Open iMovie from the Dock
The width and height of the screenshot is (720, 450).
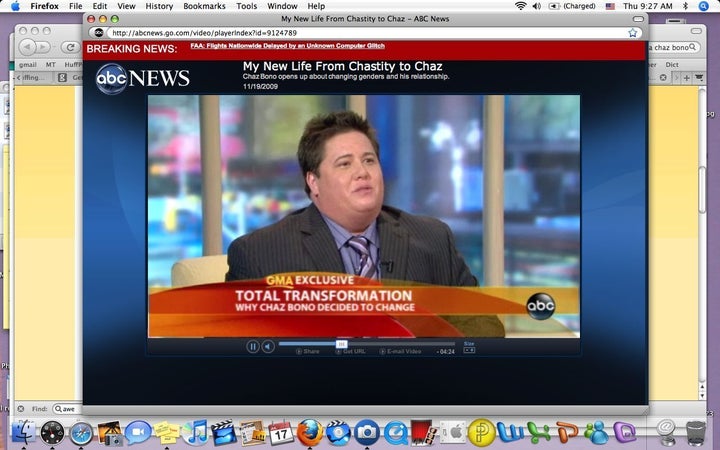(x=224, y=433)
